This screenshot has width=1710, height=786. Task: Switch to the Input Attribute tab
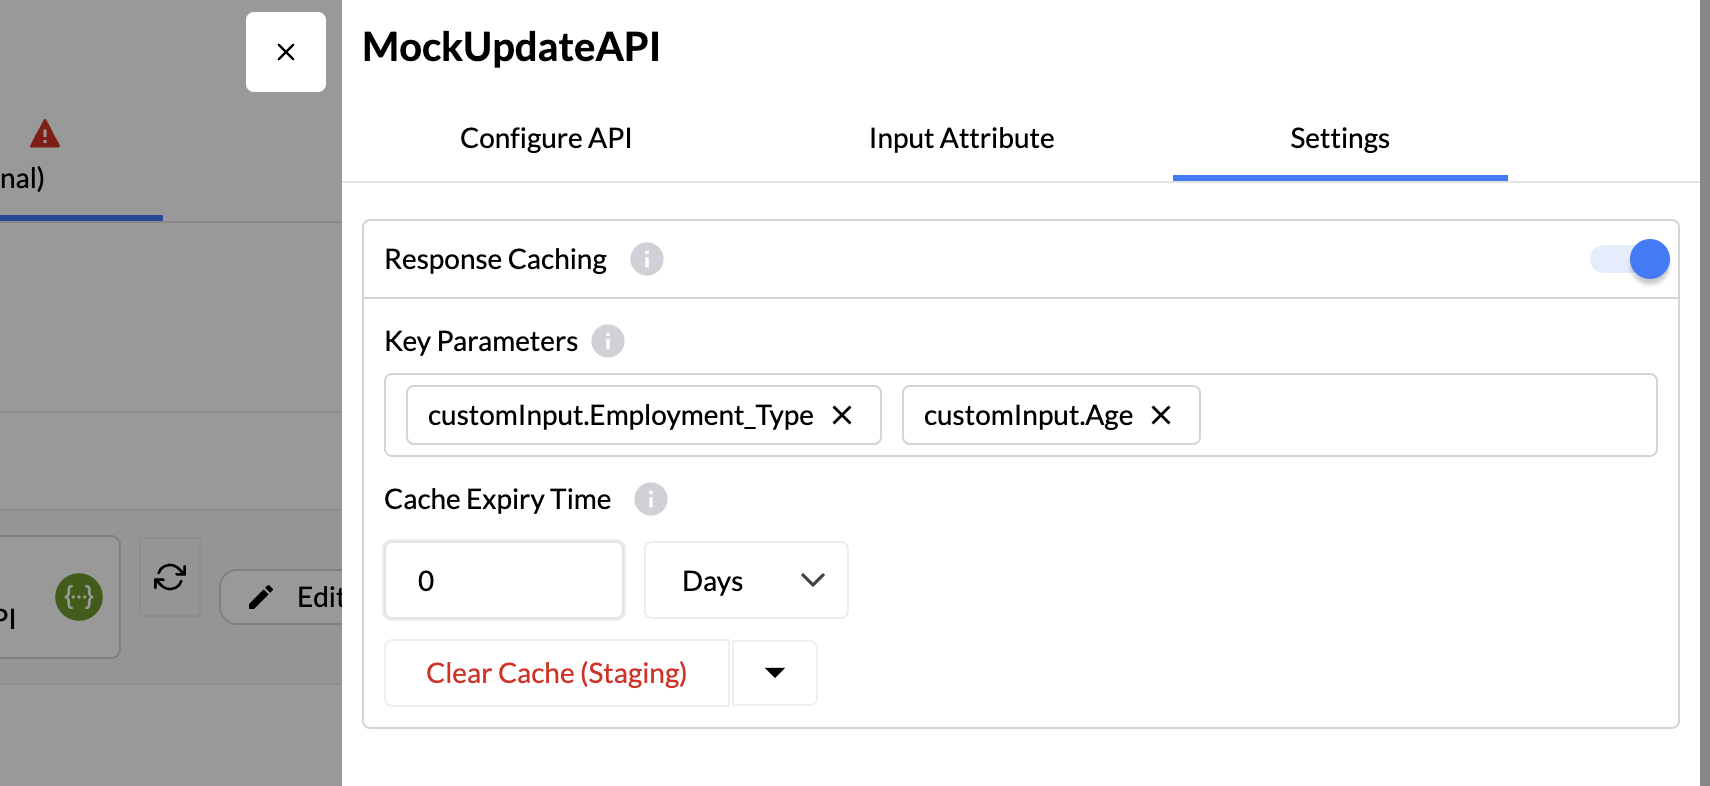960,138
